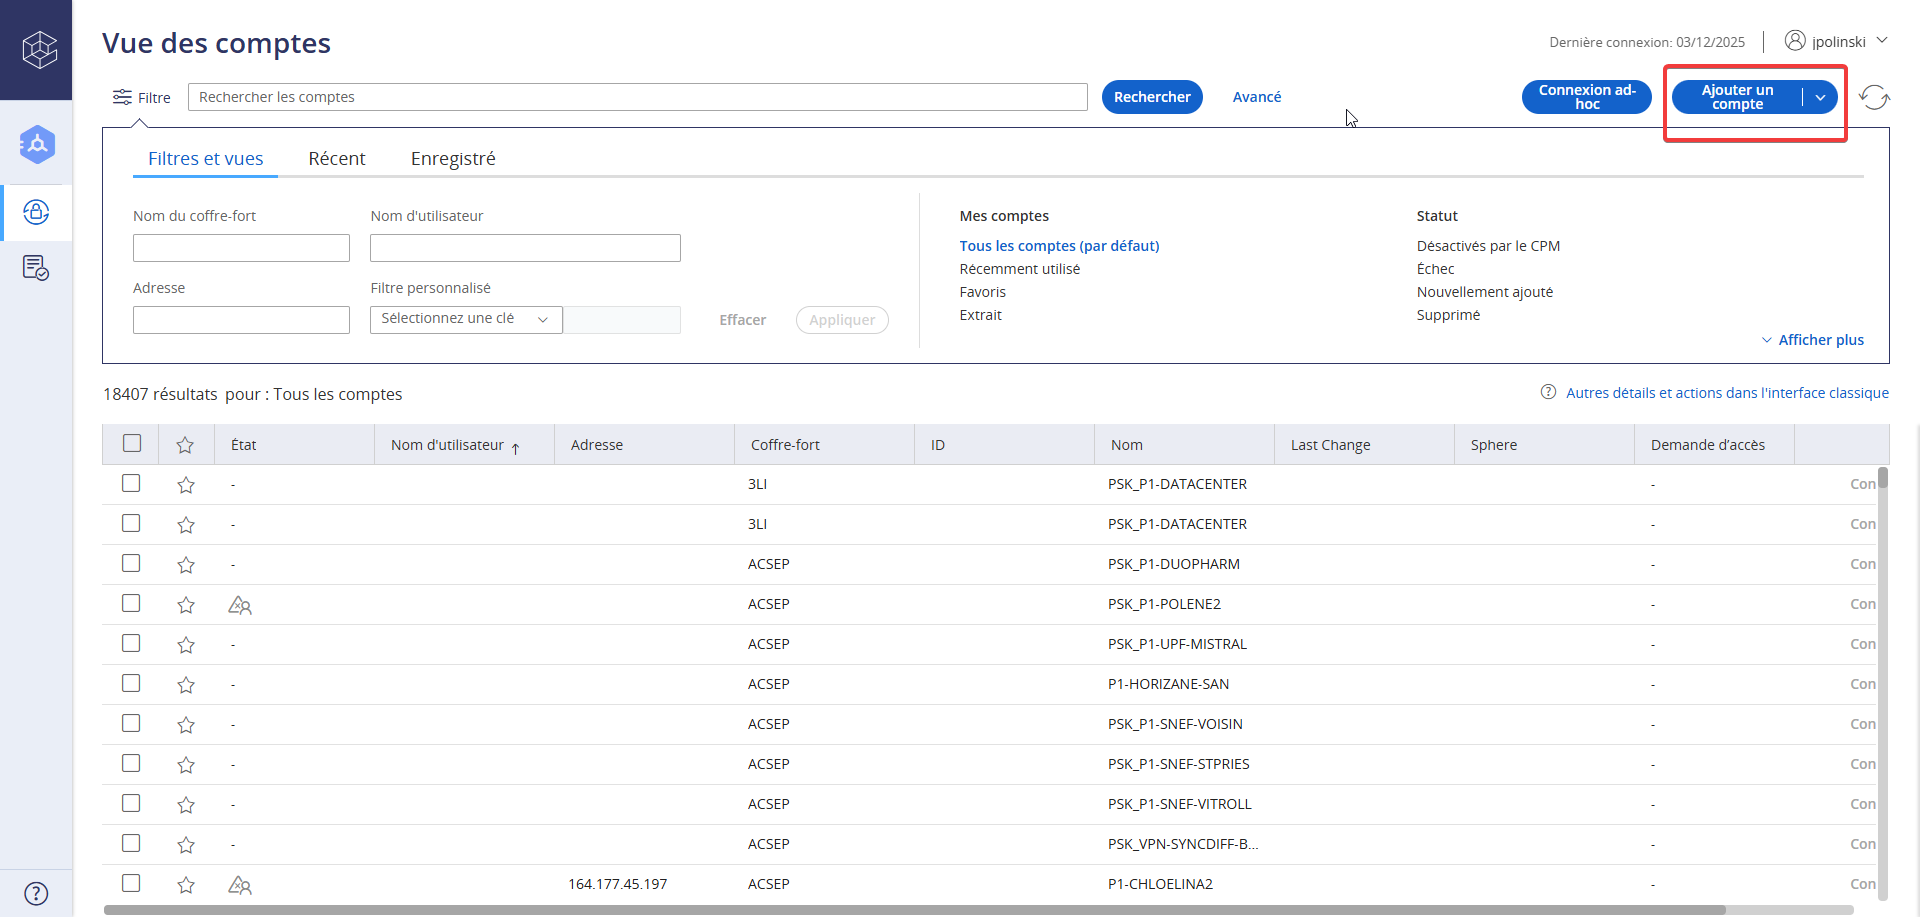The height and width of the screenshot is (917, 1920).
Task: Open the Sélectionnez une clé dropdown
Action: pyautogui.click(x=466, y=319)
